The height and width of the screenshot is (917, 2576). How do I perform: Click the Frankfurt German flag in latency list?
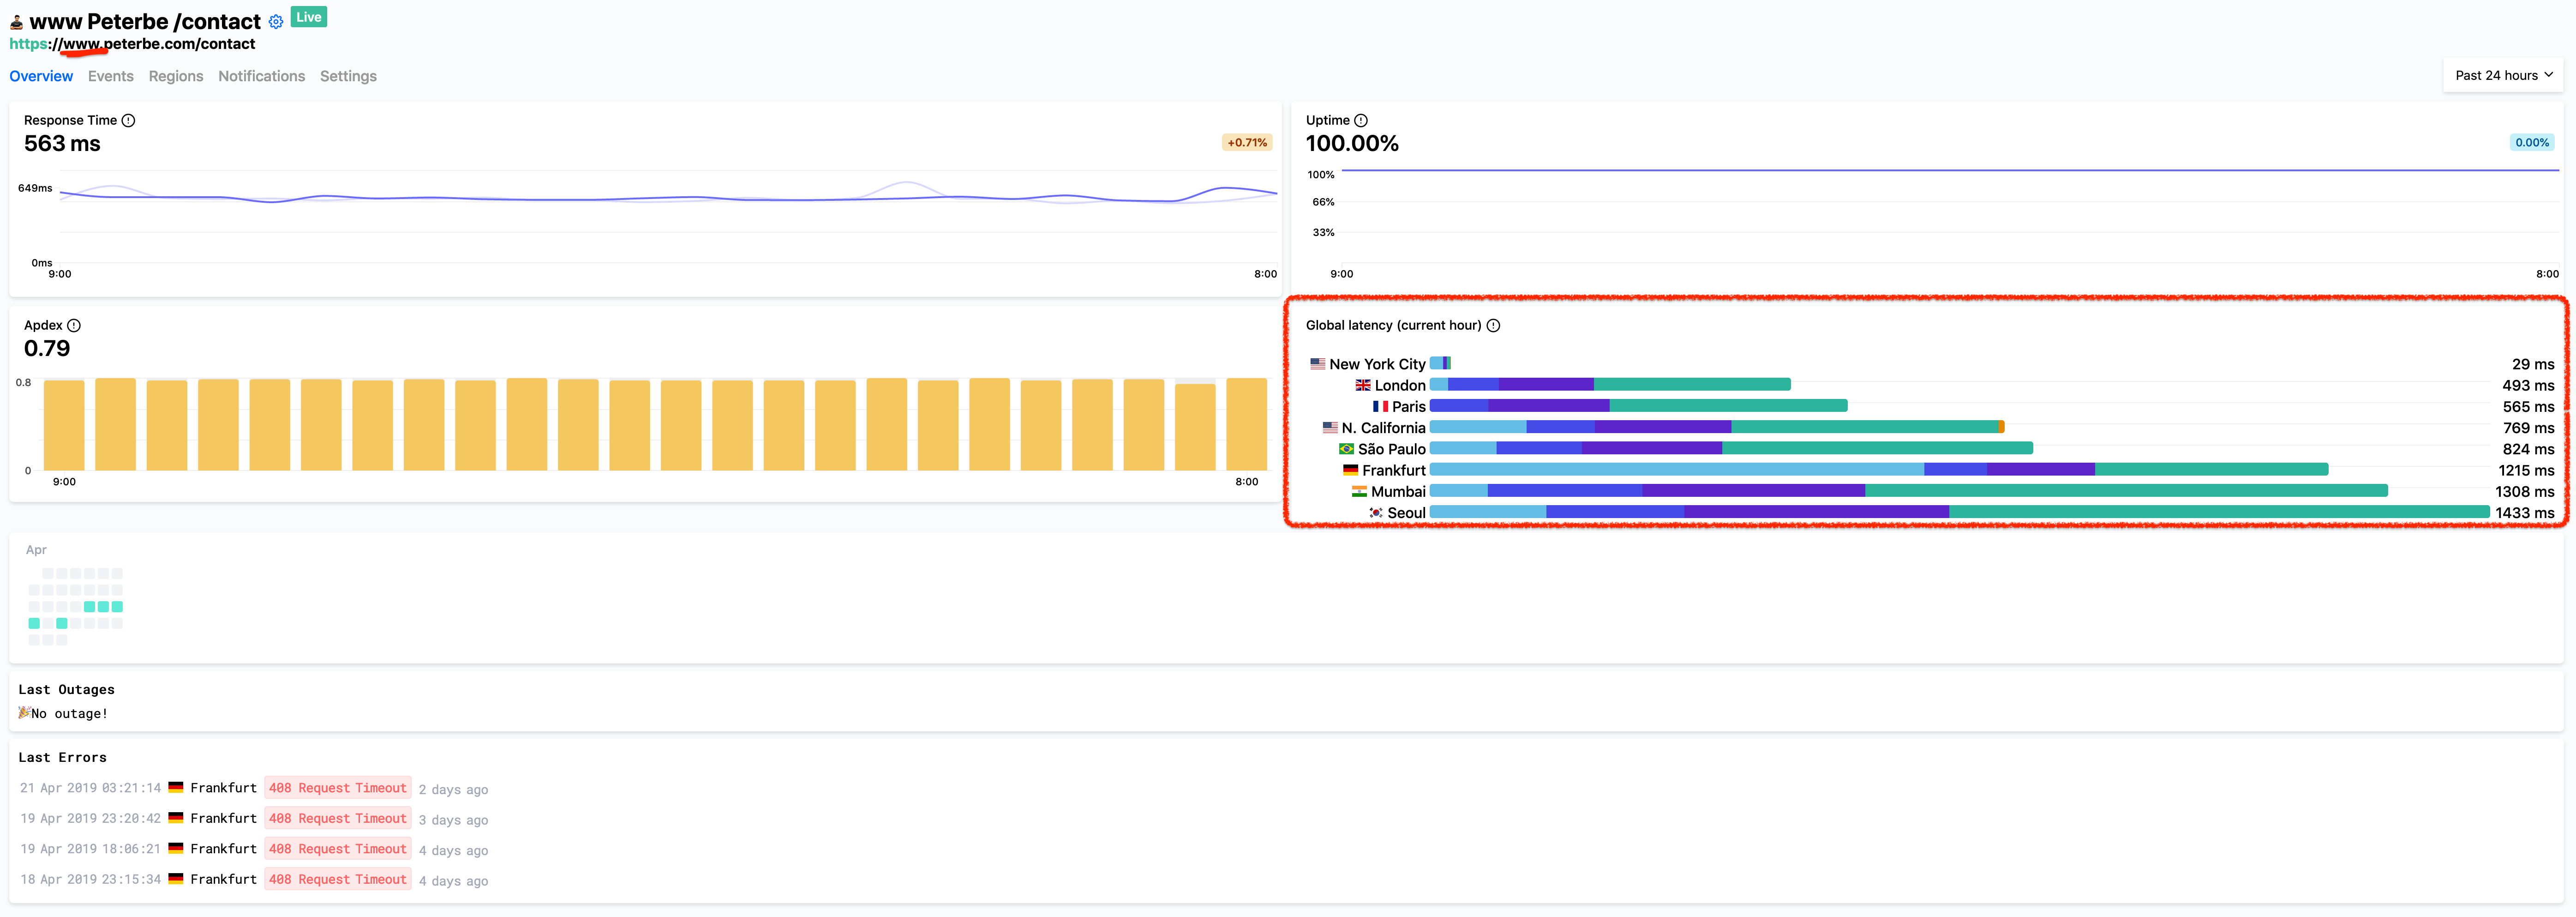coord(1351,470)
